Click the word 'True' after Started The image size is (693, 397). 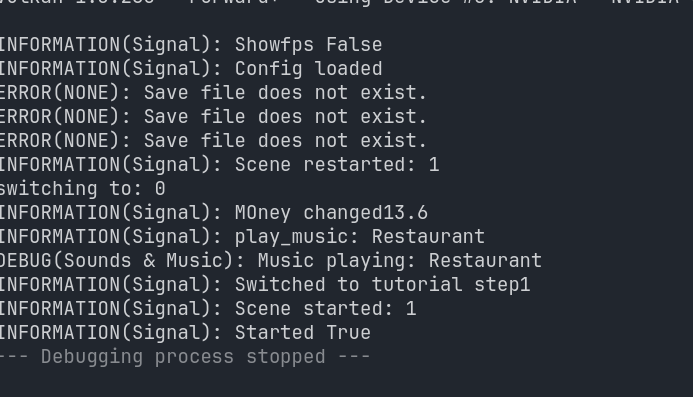tap(348, 332)
